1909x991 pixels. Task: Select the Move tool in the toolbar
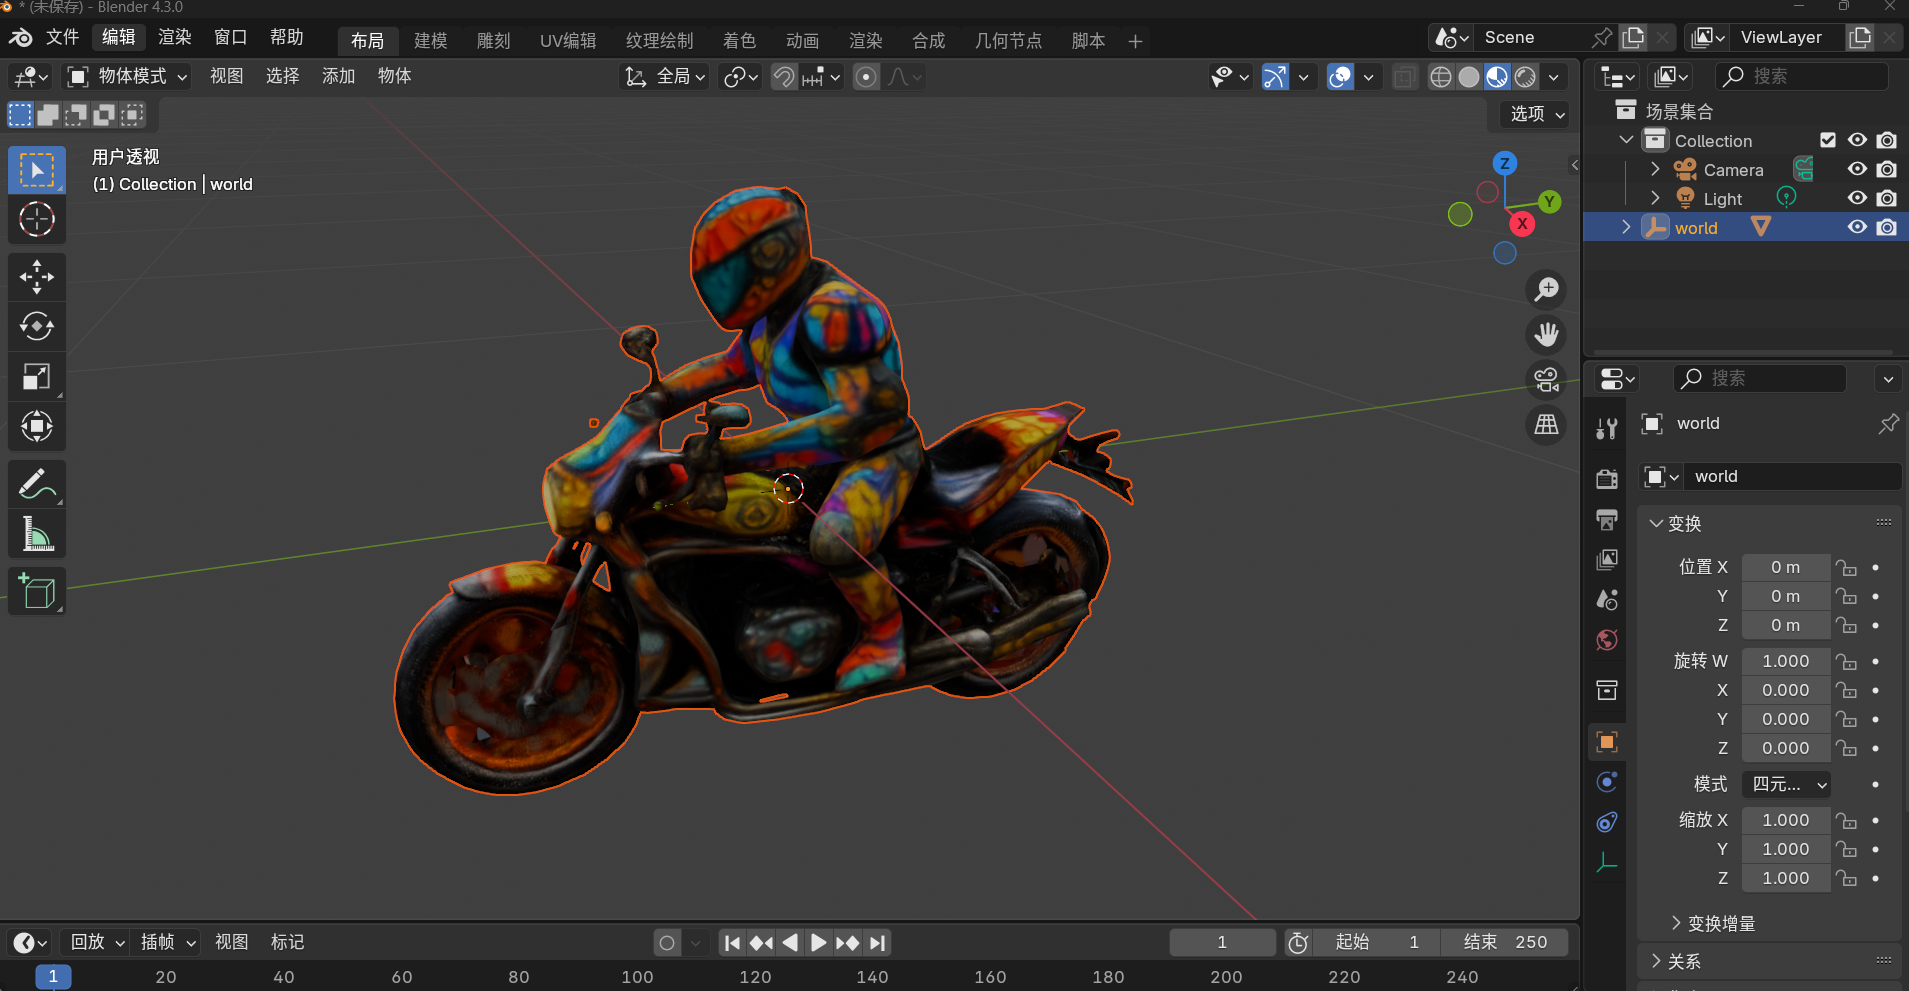click(x=37, y=277)
